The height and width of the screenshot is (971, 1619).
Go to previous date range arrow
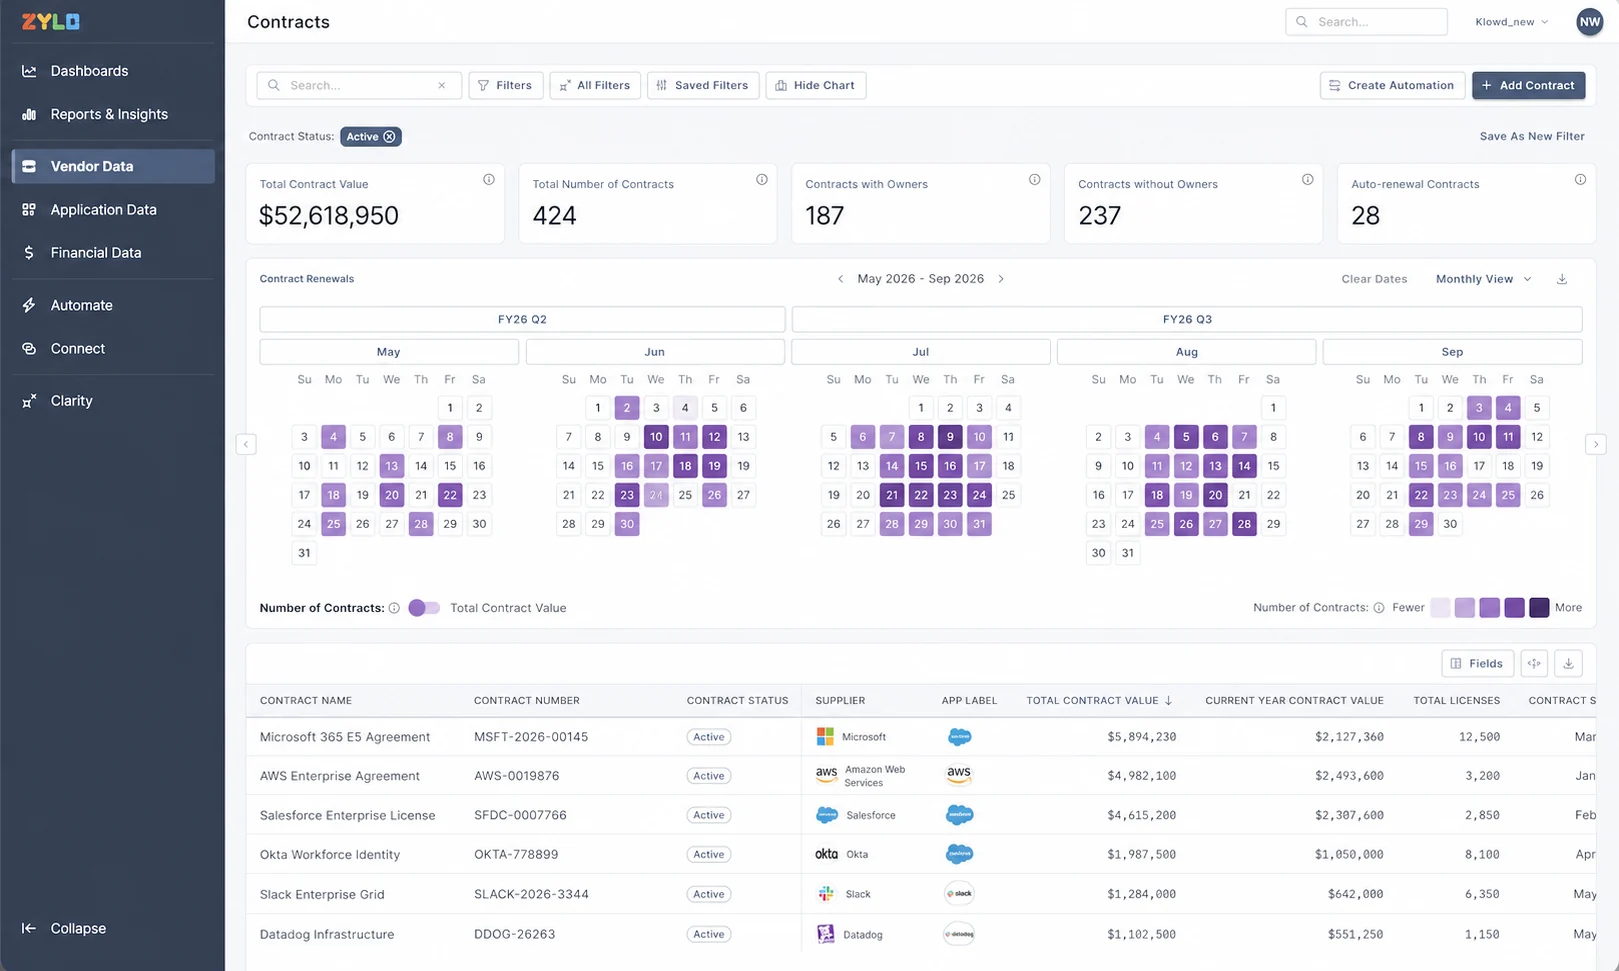pos(840,279)
